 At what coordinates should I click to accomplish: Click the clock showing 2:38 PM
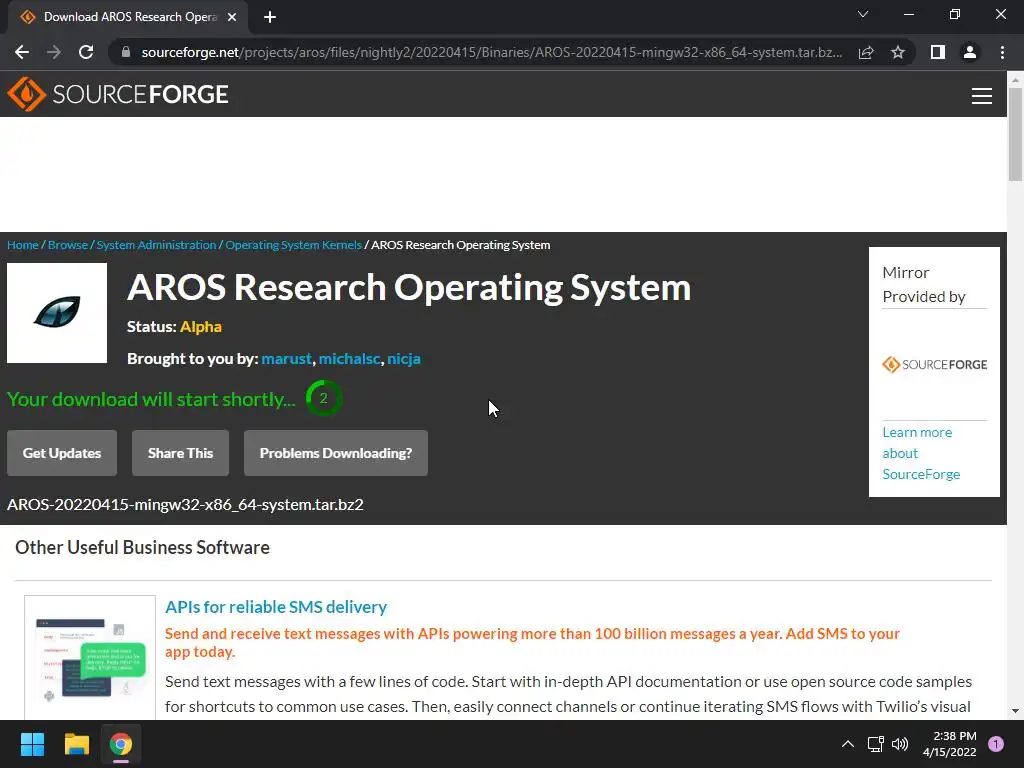(950, 744)
